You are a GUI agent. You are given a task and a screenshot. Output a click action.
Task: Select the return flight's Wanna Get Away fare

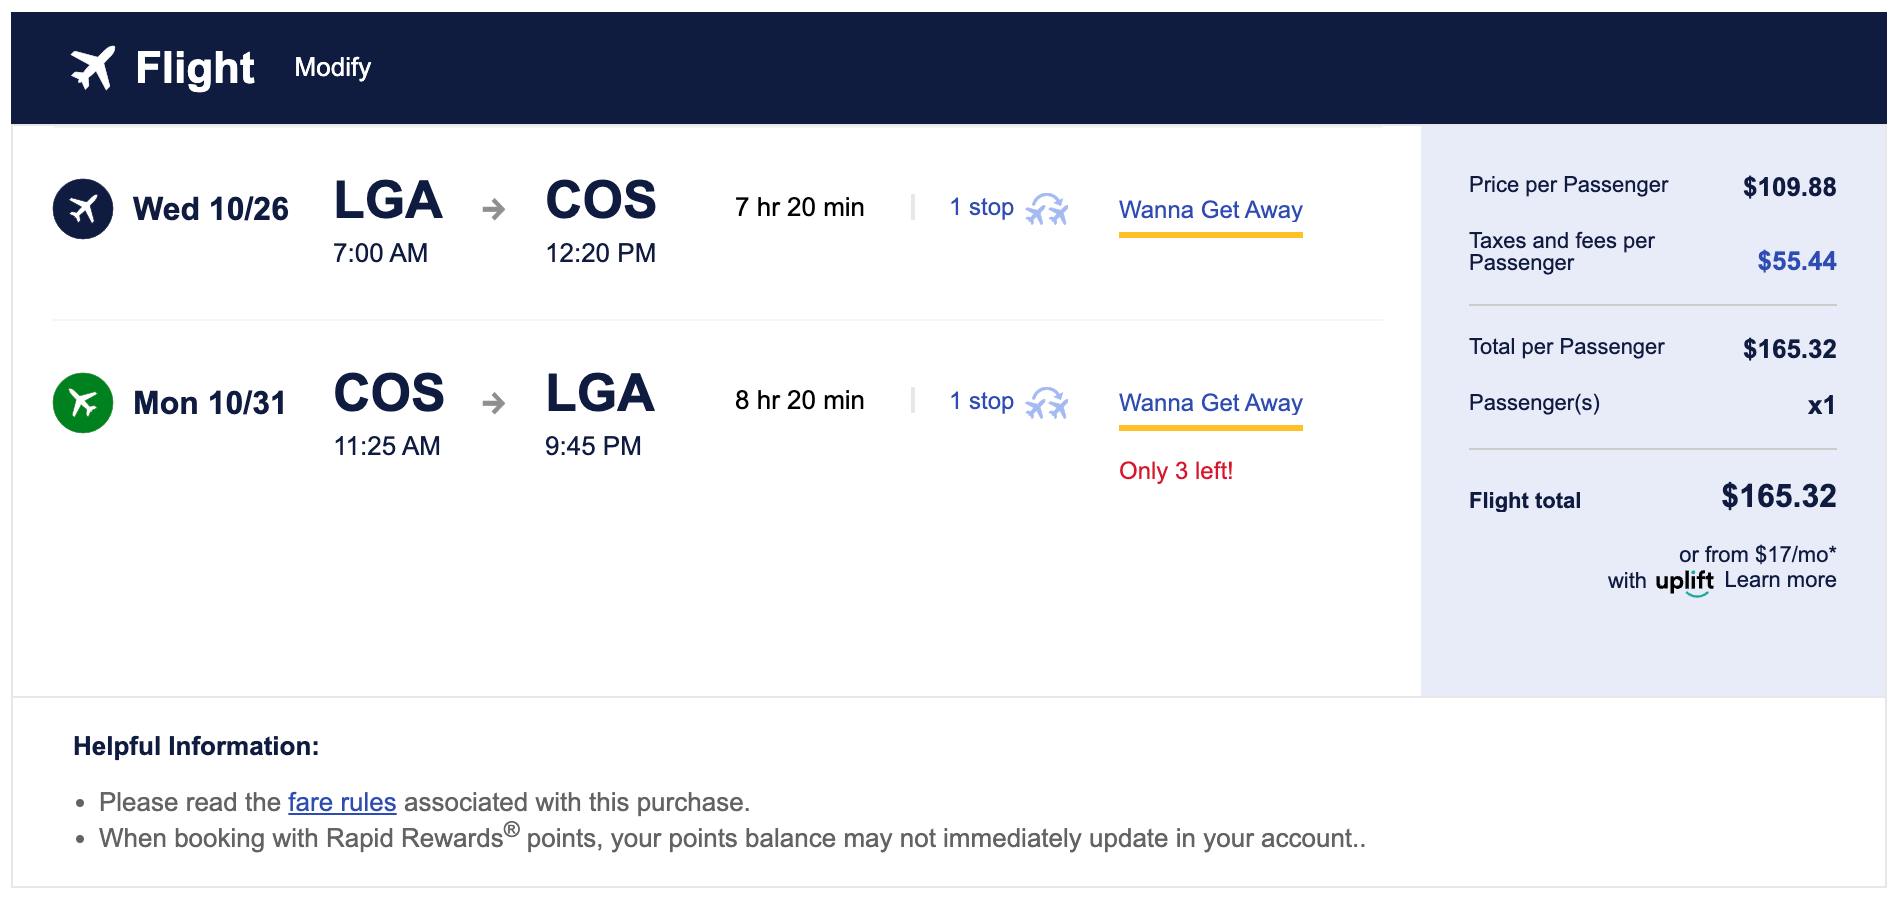[x=1210, y=403]
